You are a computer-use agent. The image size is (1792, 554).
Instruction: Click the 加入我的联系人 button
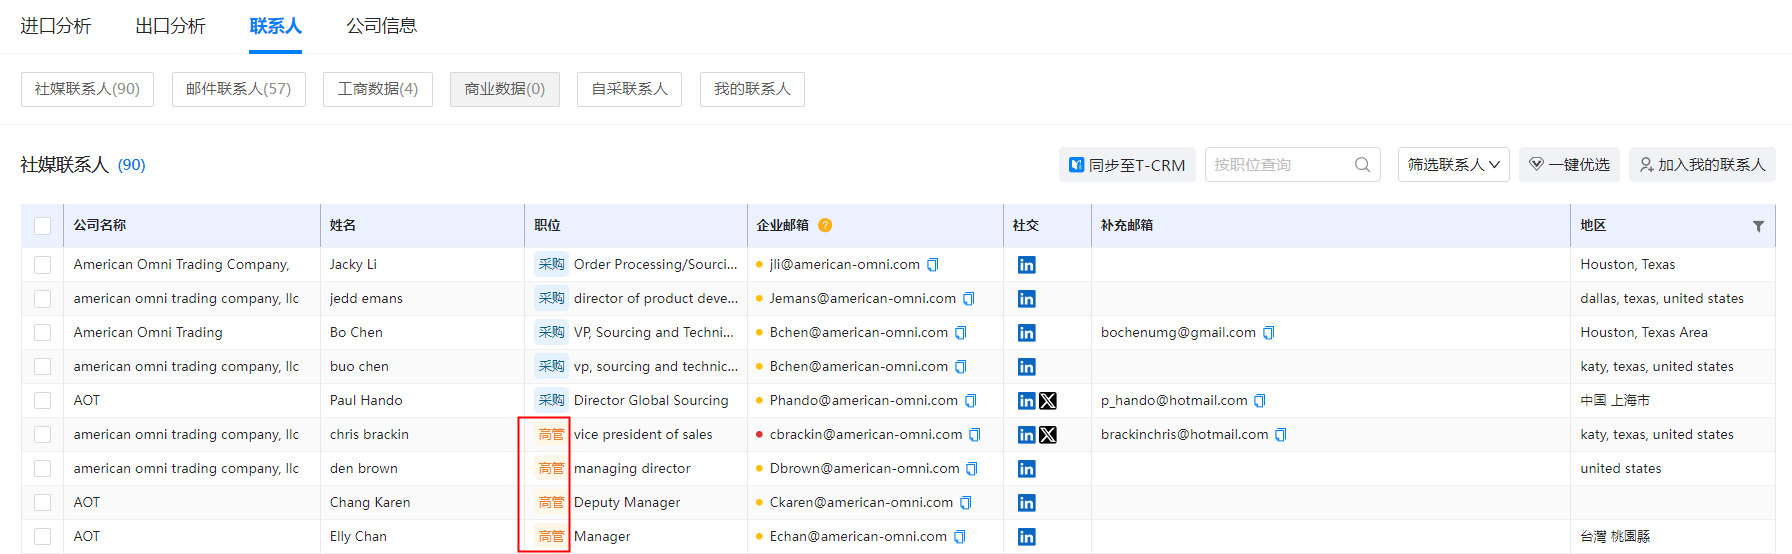point(1702,165)
